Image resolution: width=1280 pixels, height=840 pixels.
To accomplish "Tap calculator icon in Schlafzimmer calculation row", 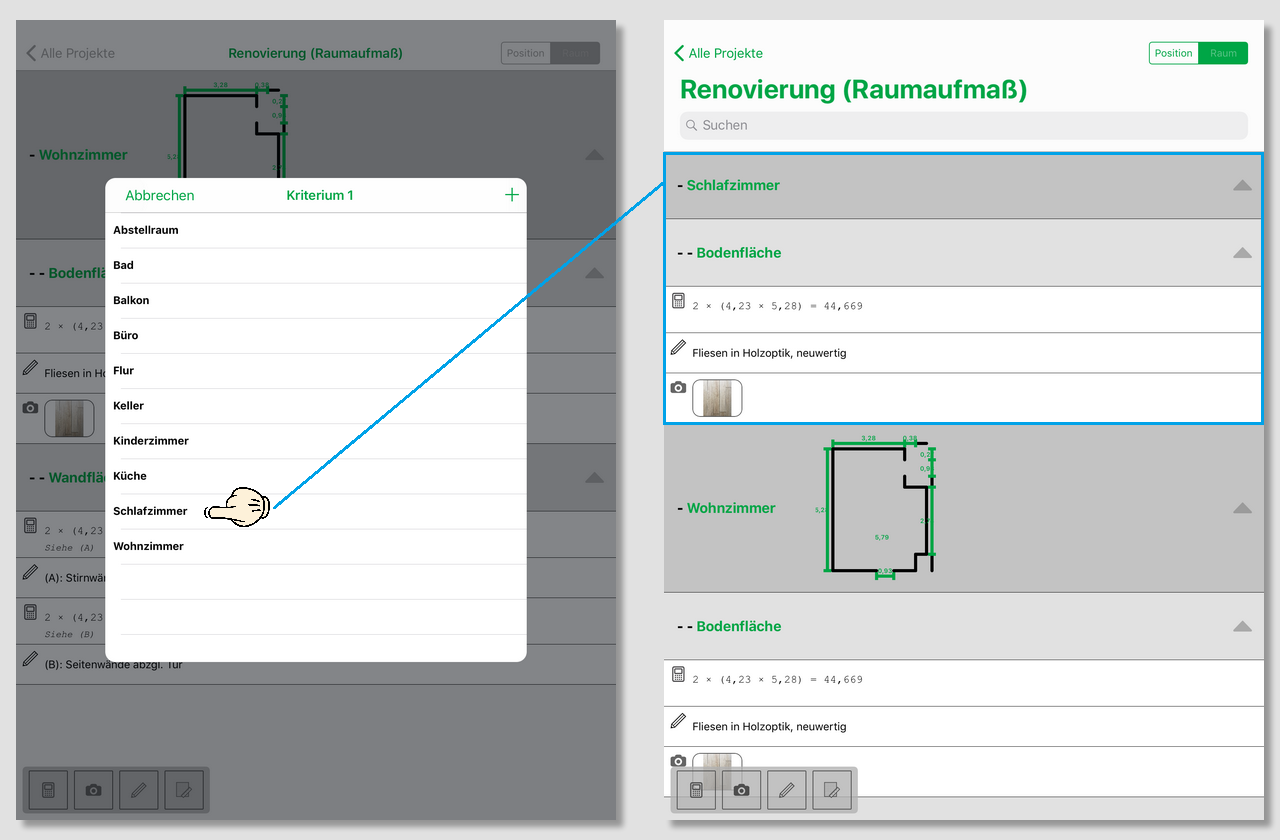I will [x=678, y=300].
